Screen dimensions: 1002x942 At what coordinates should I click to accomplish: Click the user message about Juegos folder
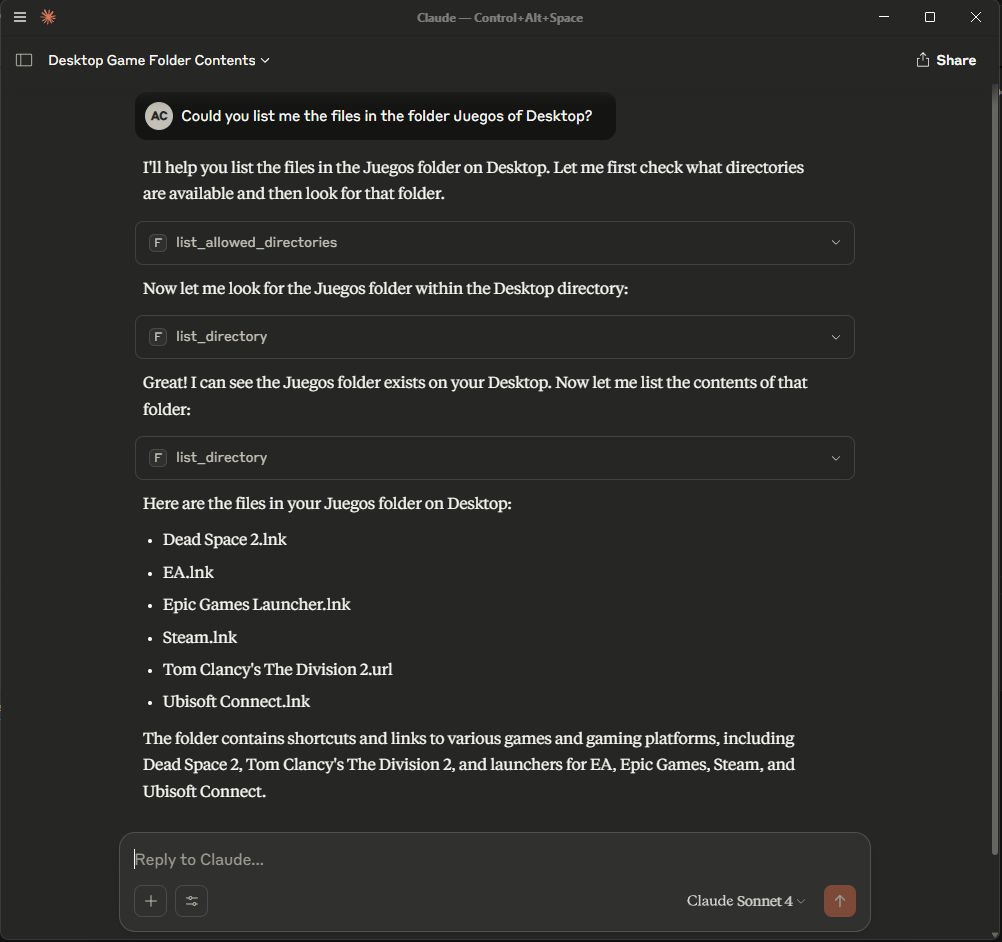386,116
